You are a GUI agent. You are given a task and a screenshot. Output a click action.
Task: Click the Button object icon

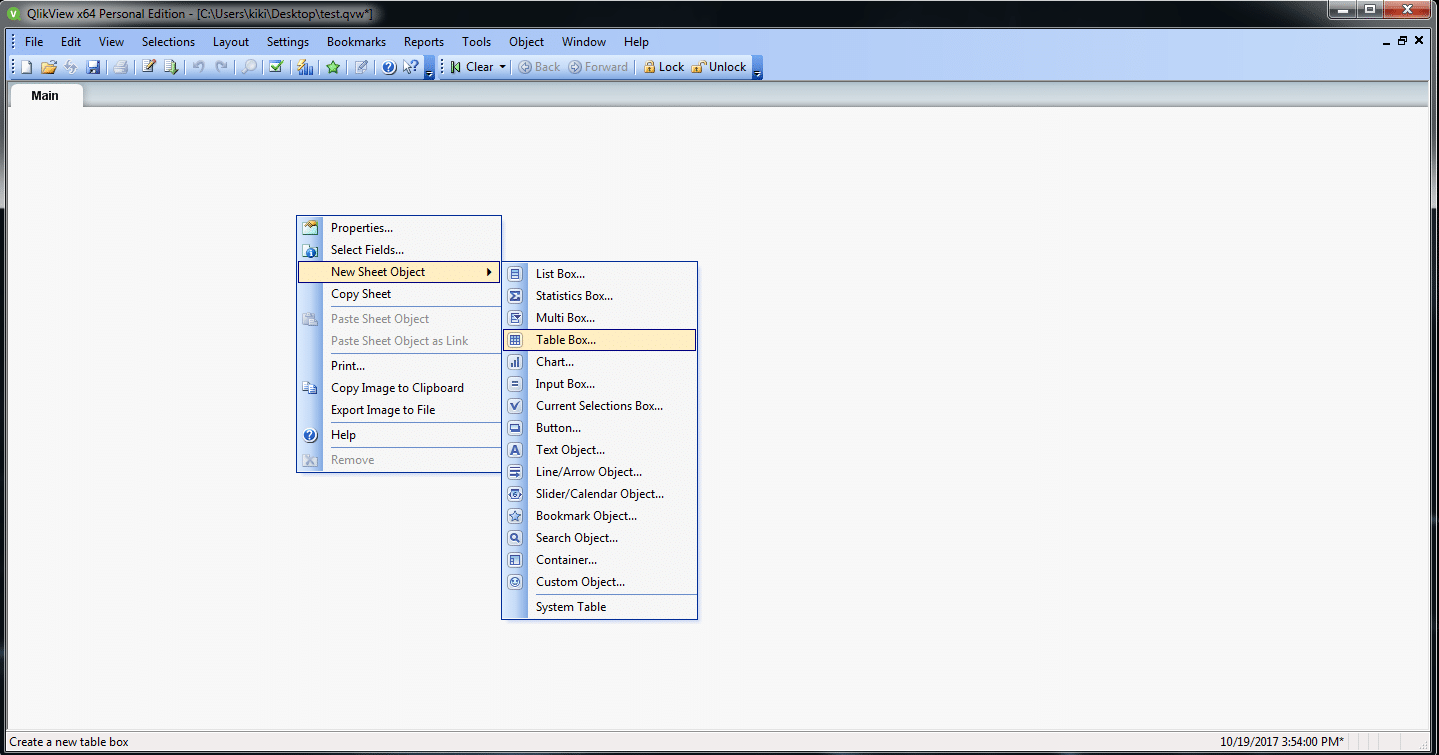(x=515, y=428)
